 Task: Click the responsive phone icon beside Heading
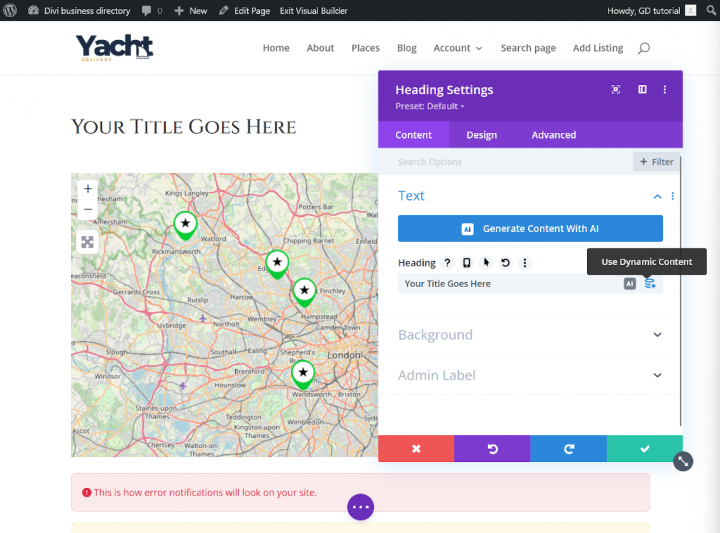[466, 263]
